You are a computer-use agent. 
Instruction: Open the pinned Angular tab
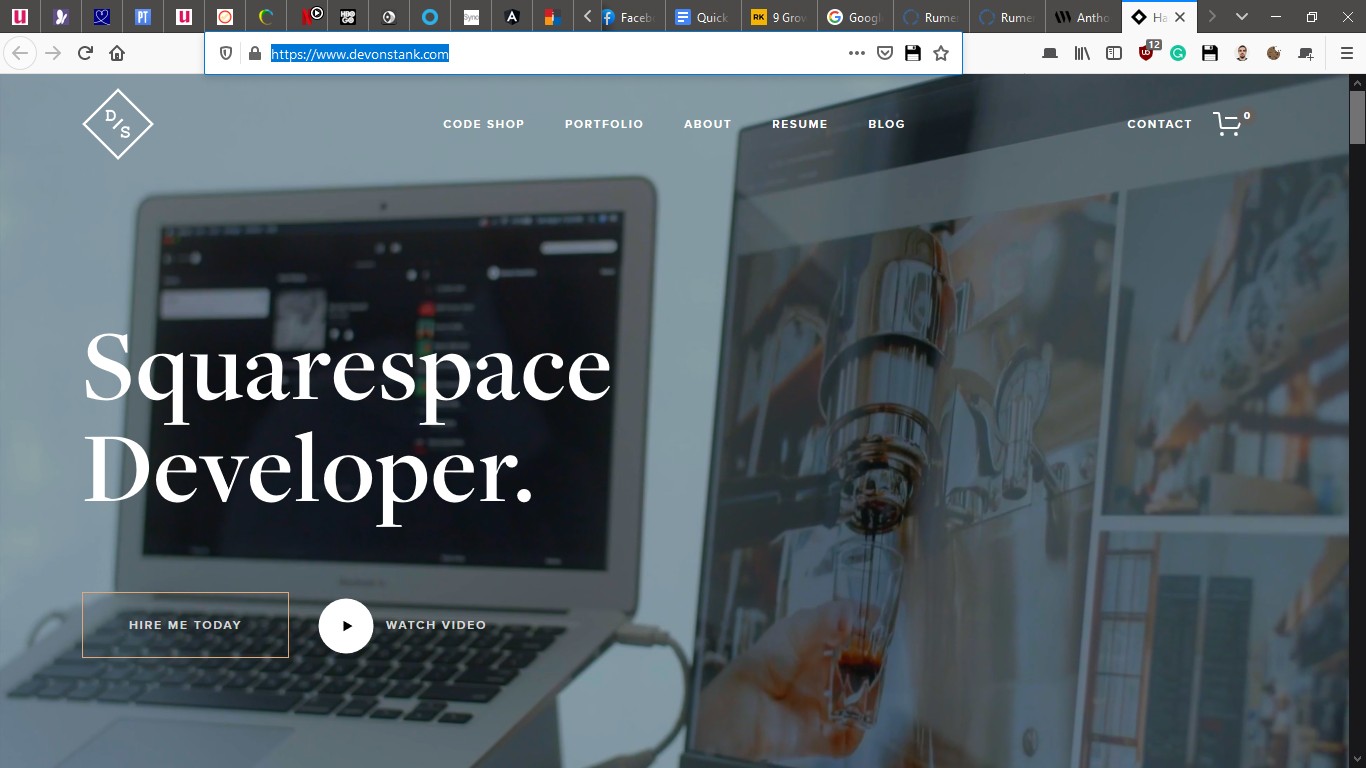click(512, 17)
